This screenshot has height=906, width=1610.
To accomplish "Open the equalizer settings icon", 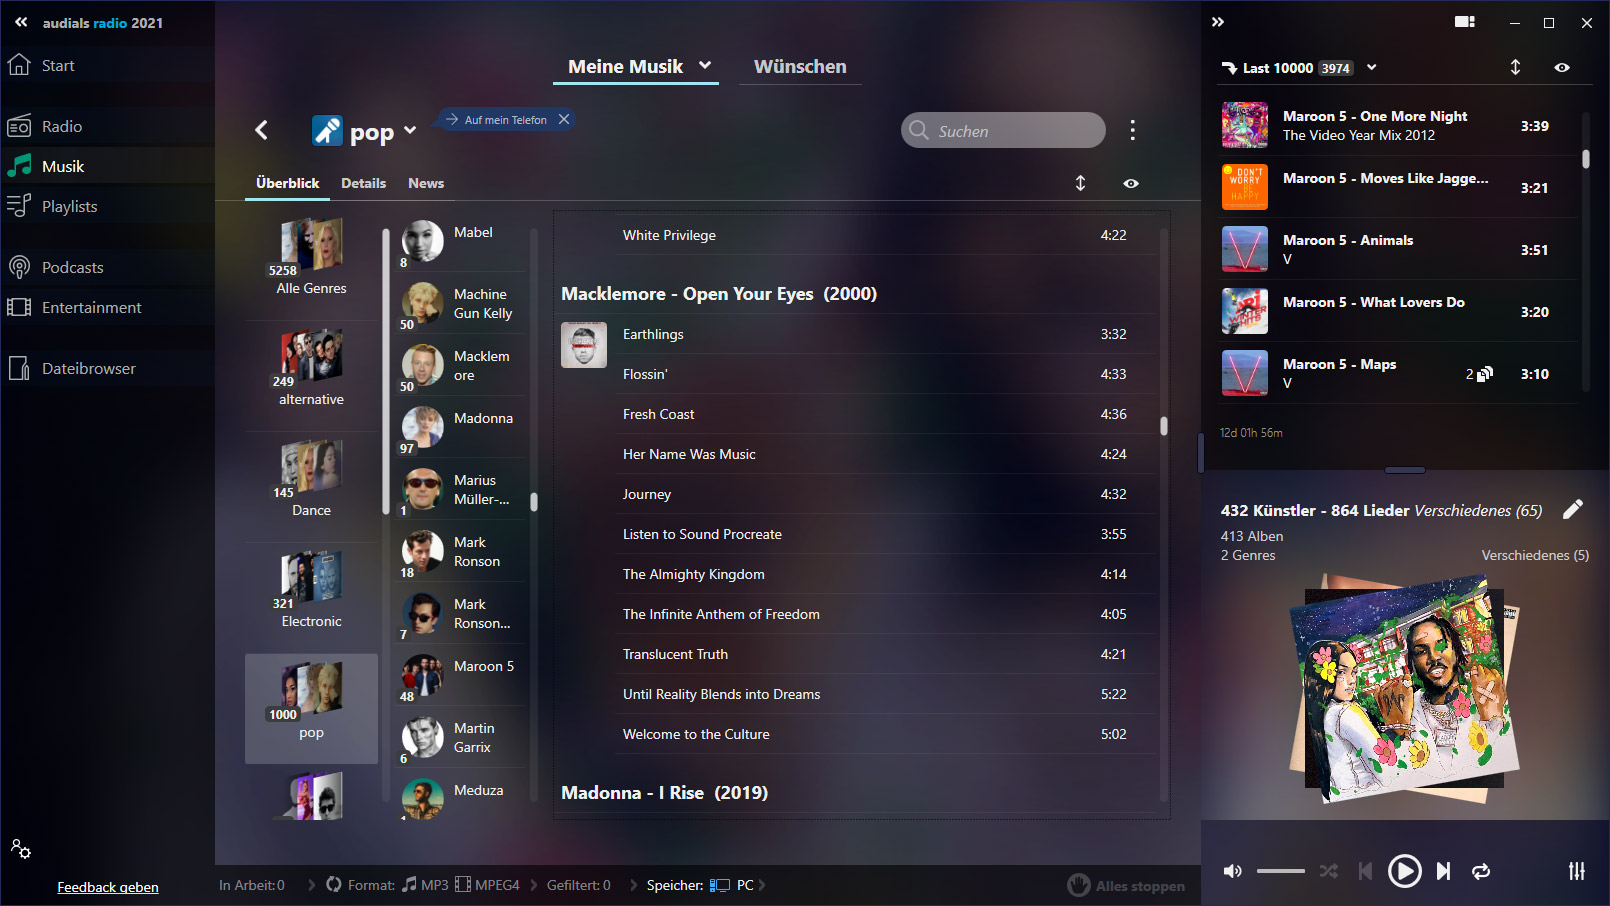I will tap(1576, 871).
